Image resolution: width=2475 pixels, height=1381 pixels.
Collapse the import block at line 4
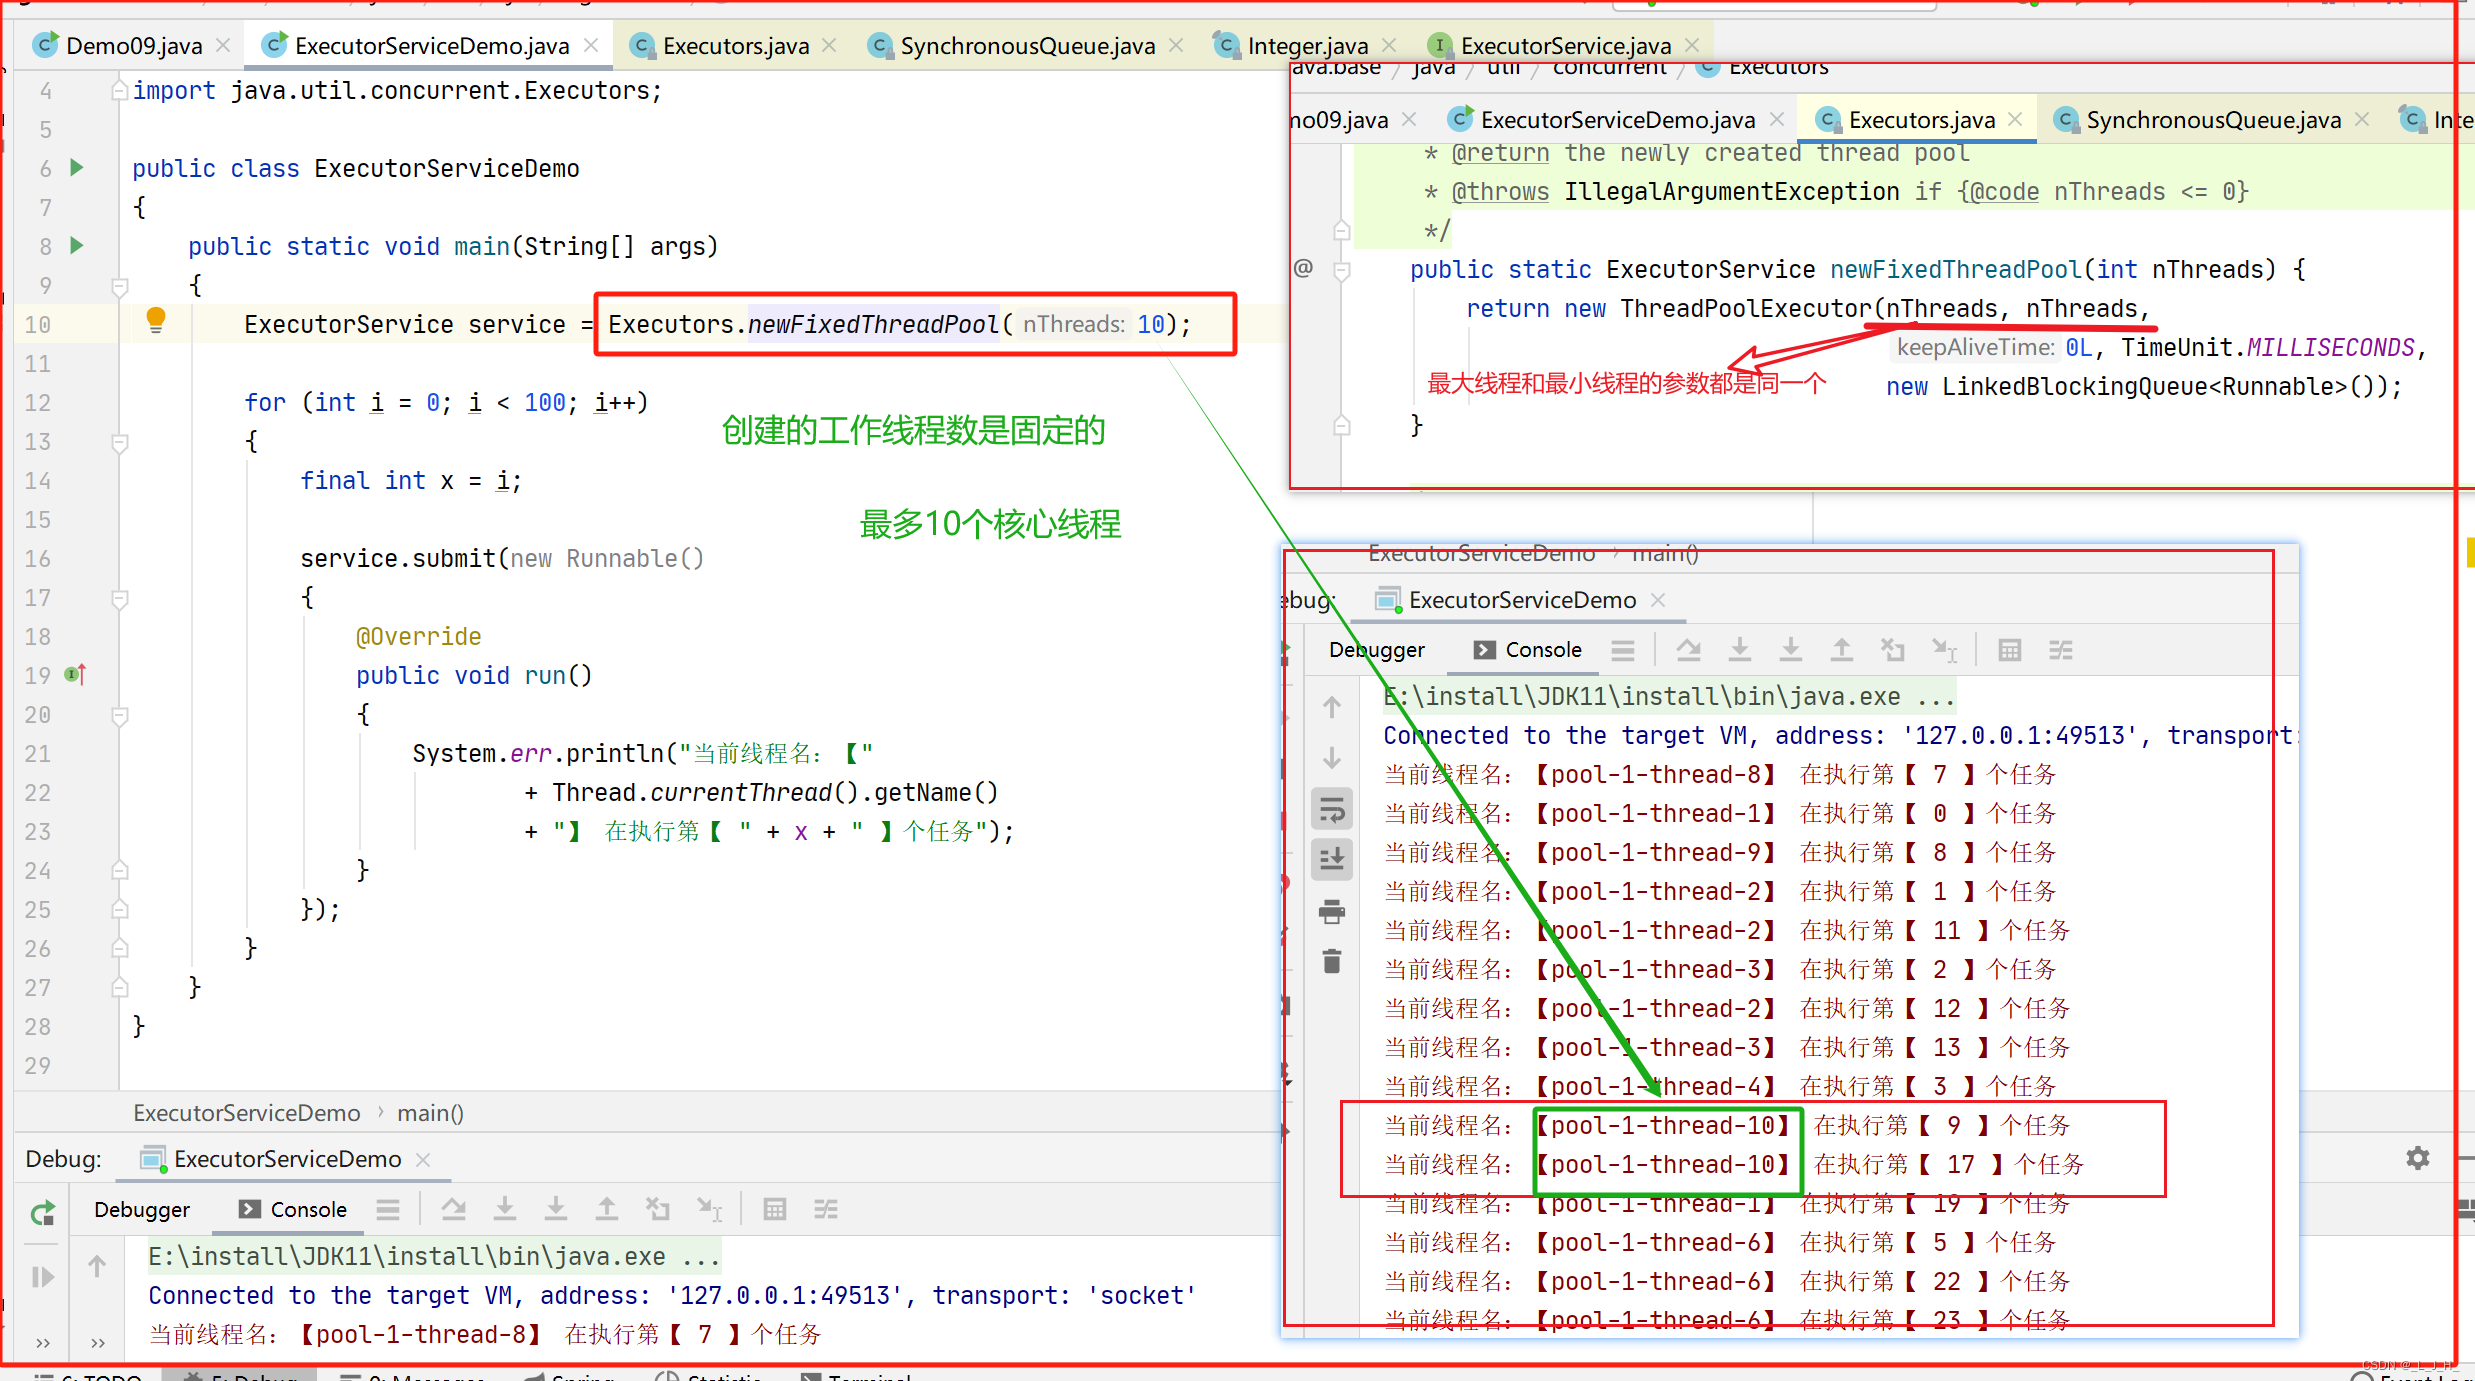coord(120,91)
